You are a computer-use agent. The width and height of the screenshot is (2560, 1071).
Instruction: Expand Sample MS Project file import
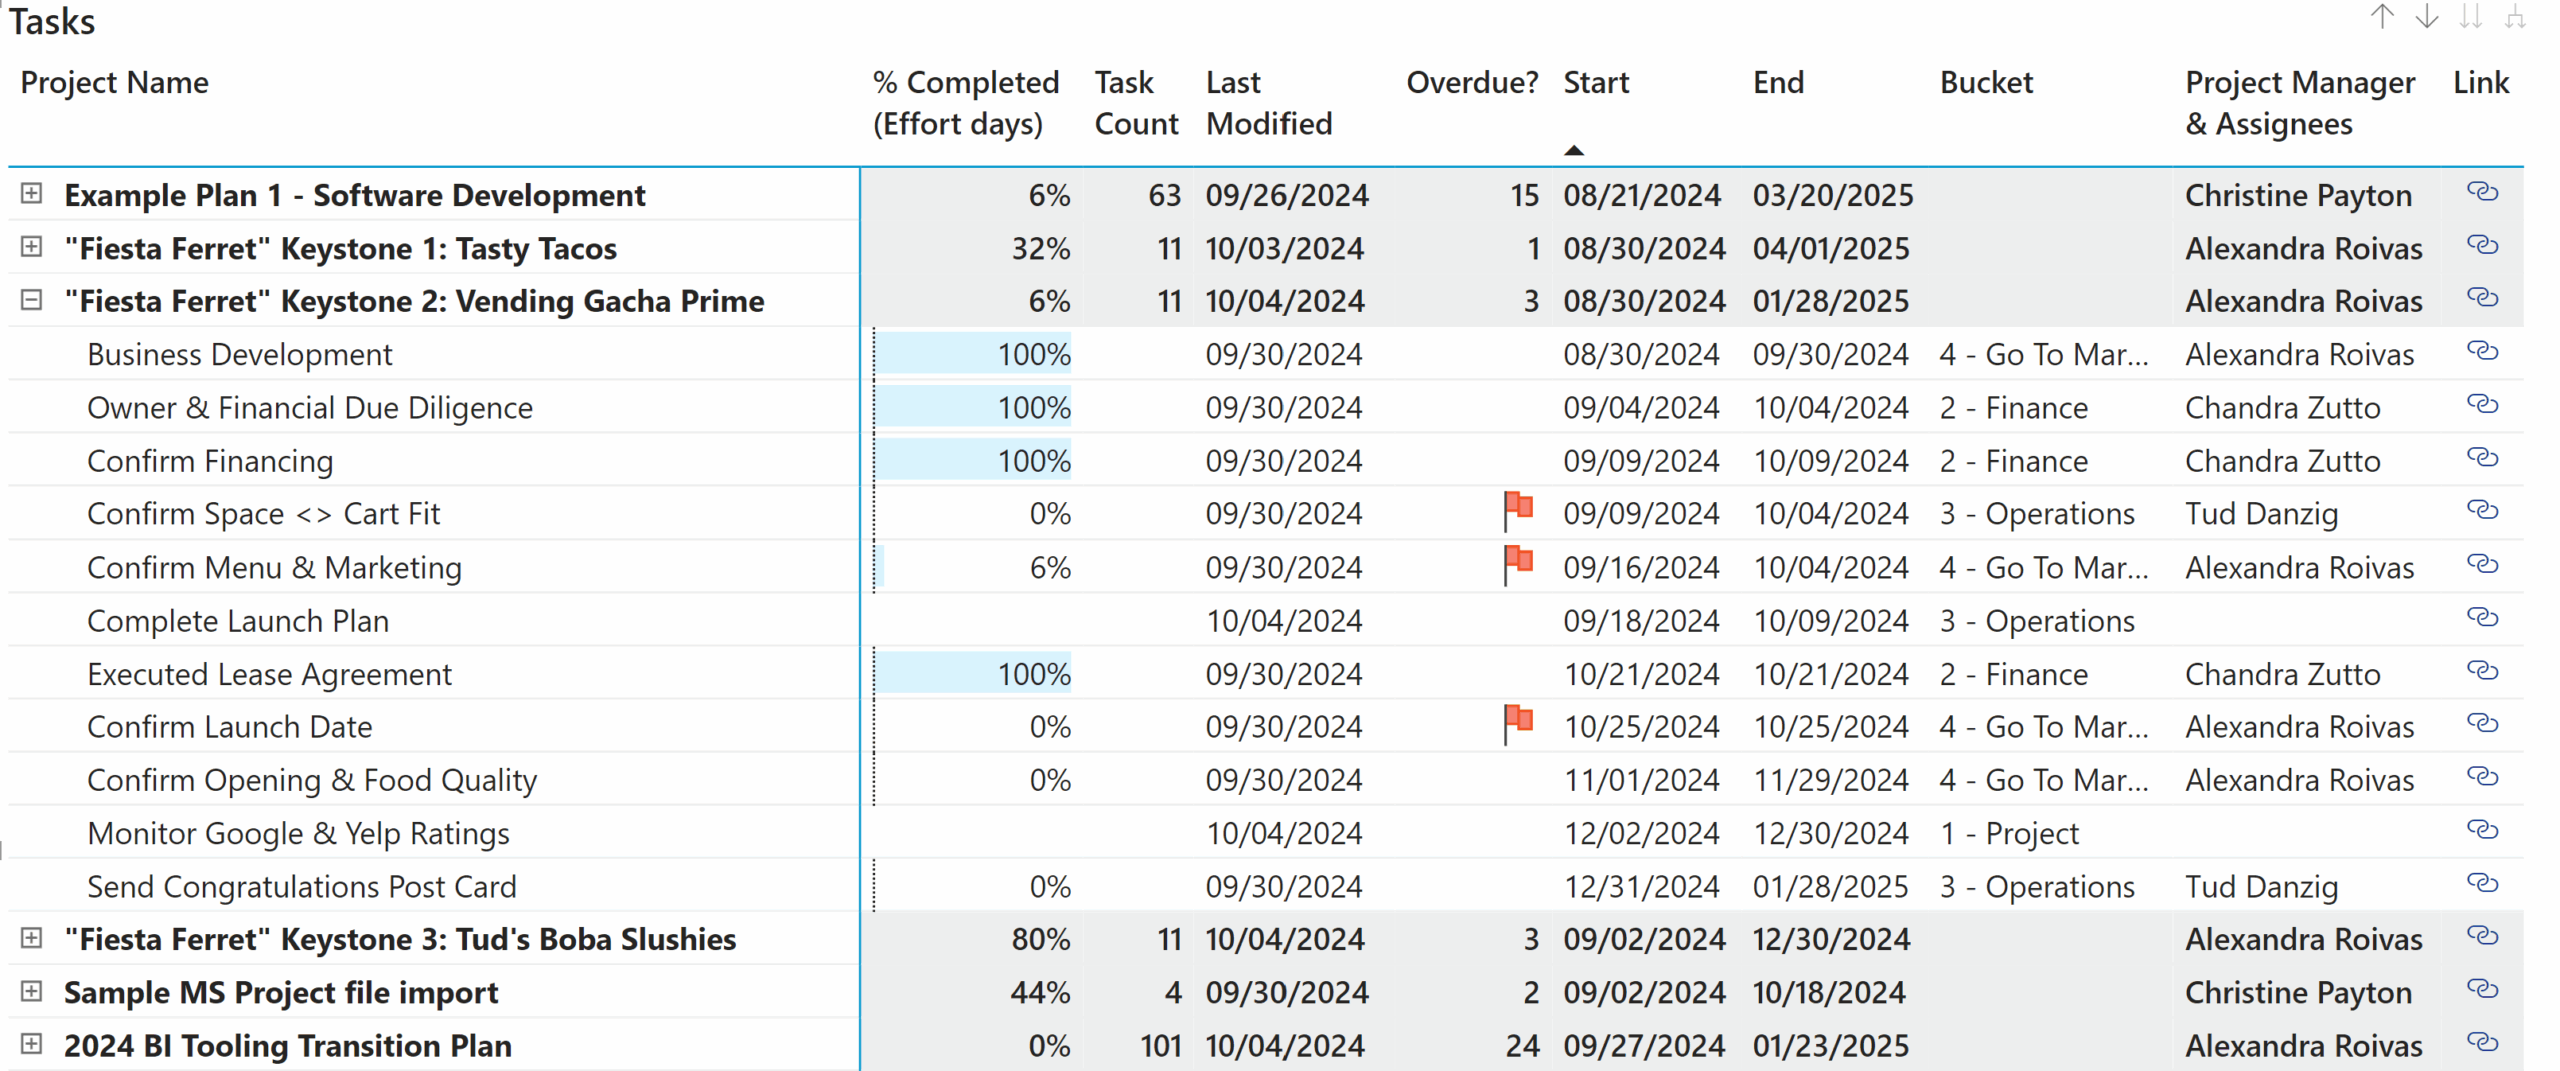pos(31,991)
